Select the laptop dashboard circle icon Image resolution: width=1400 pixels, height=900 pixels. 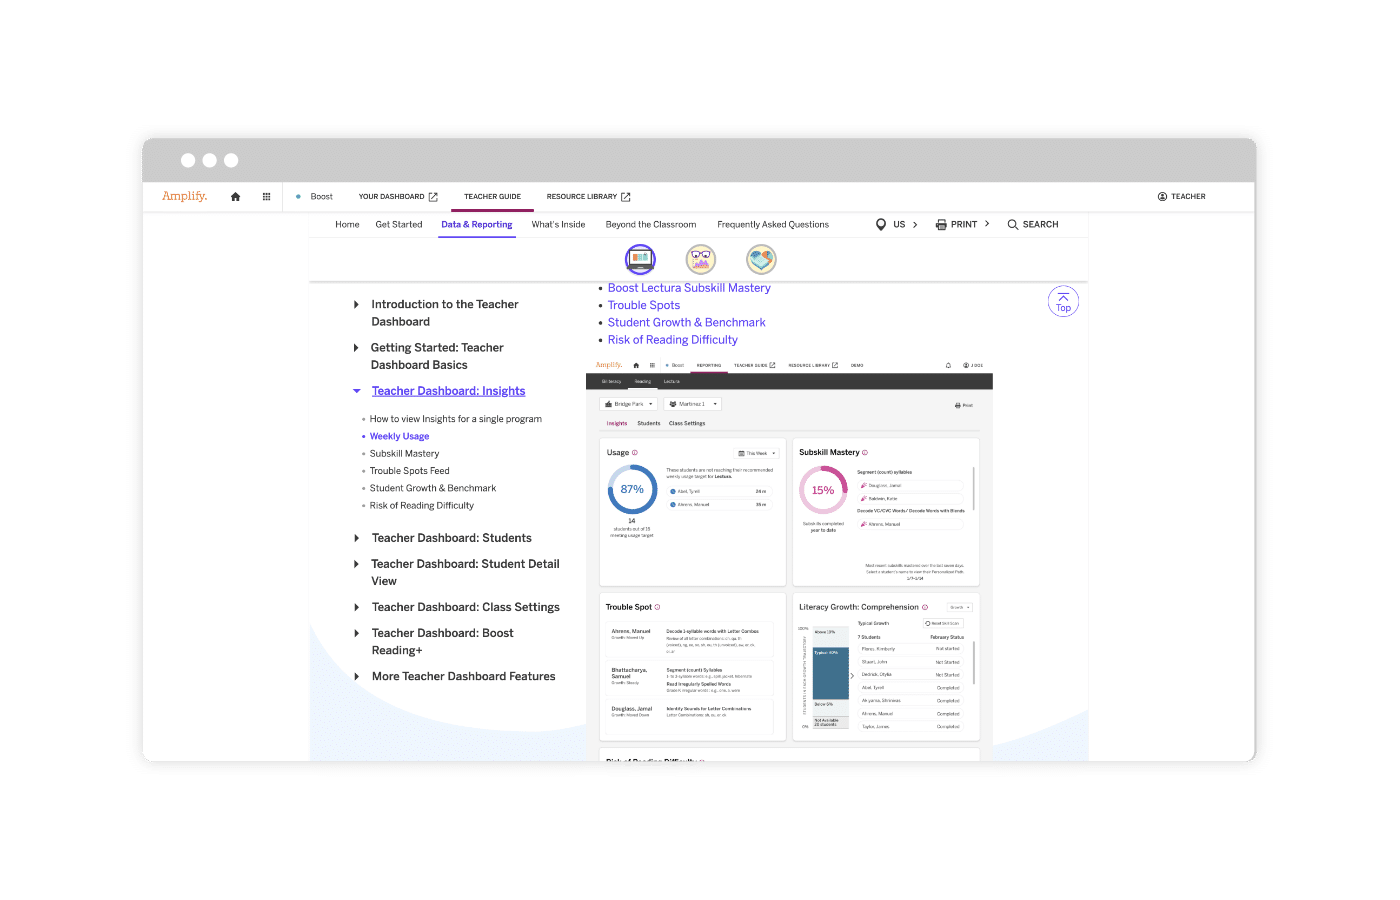640,260
